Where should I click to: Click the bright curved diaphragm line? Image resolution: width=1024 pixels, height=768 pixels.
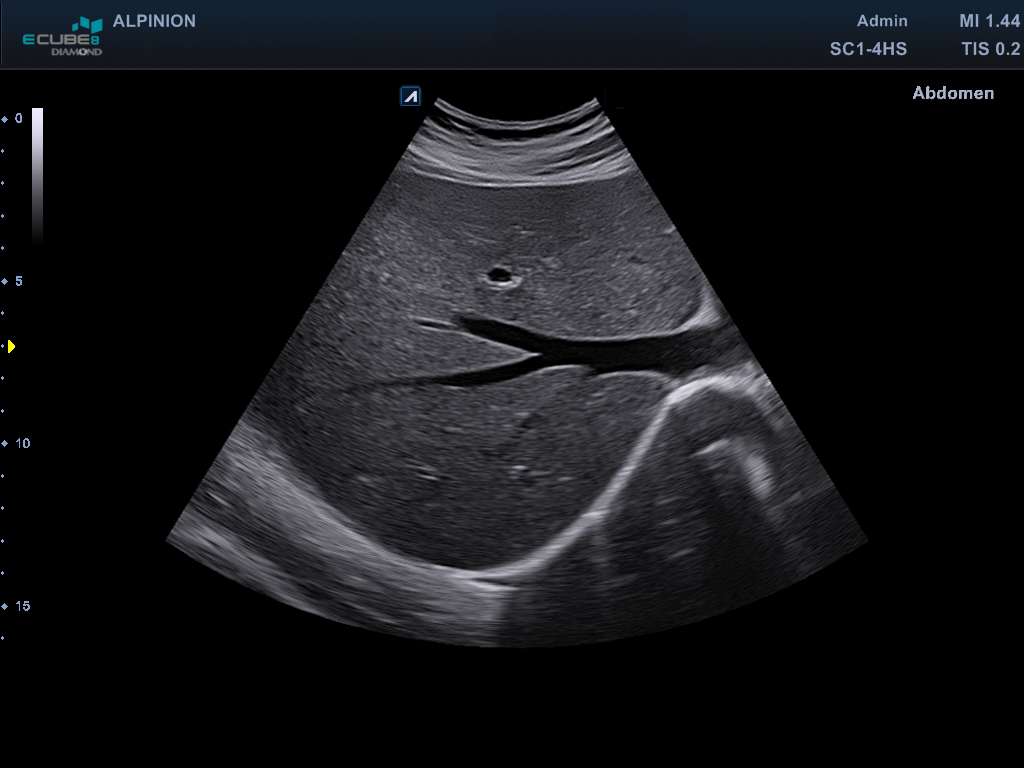620,470
